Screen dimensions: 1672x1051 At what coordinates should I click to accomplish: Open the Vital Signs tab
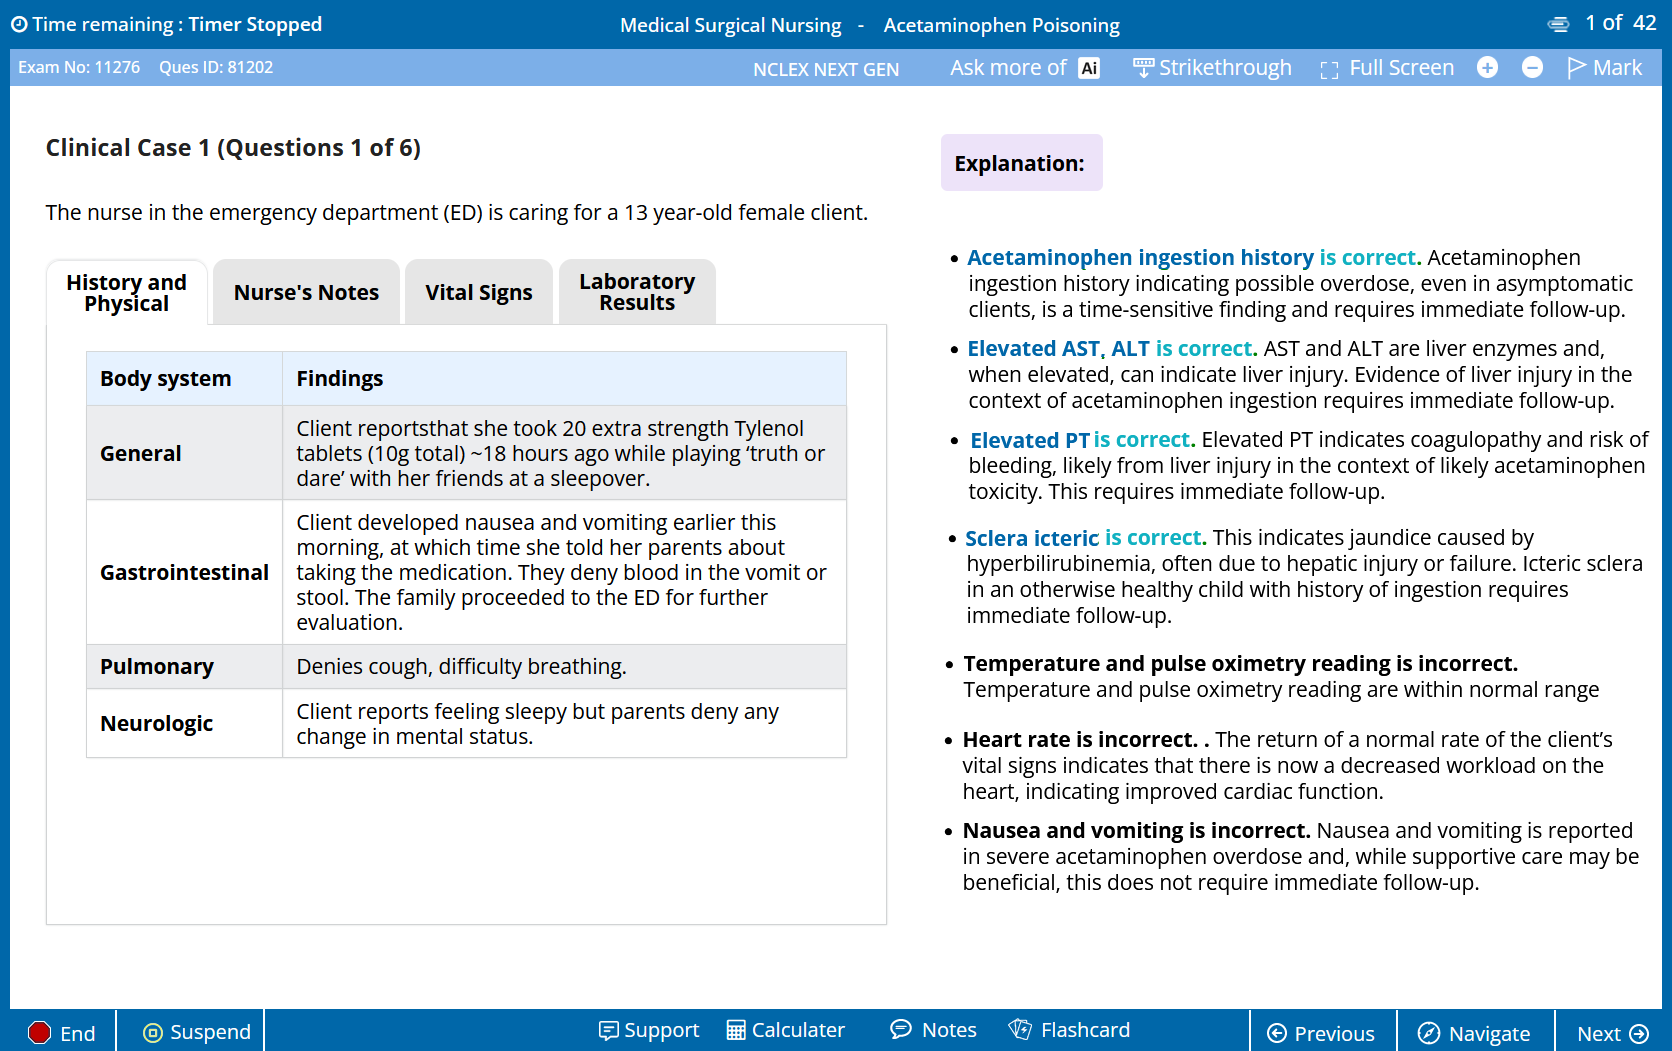pyautogui.click(x=478, y=292)
